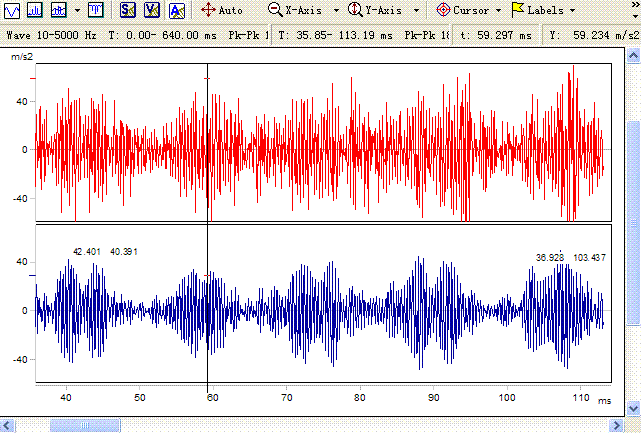This screenshot has height=433, width=641.
Task: Switch to the spectrum view icon
Action: 35,10
